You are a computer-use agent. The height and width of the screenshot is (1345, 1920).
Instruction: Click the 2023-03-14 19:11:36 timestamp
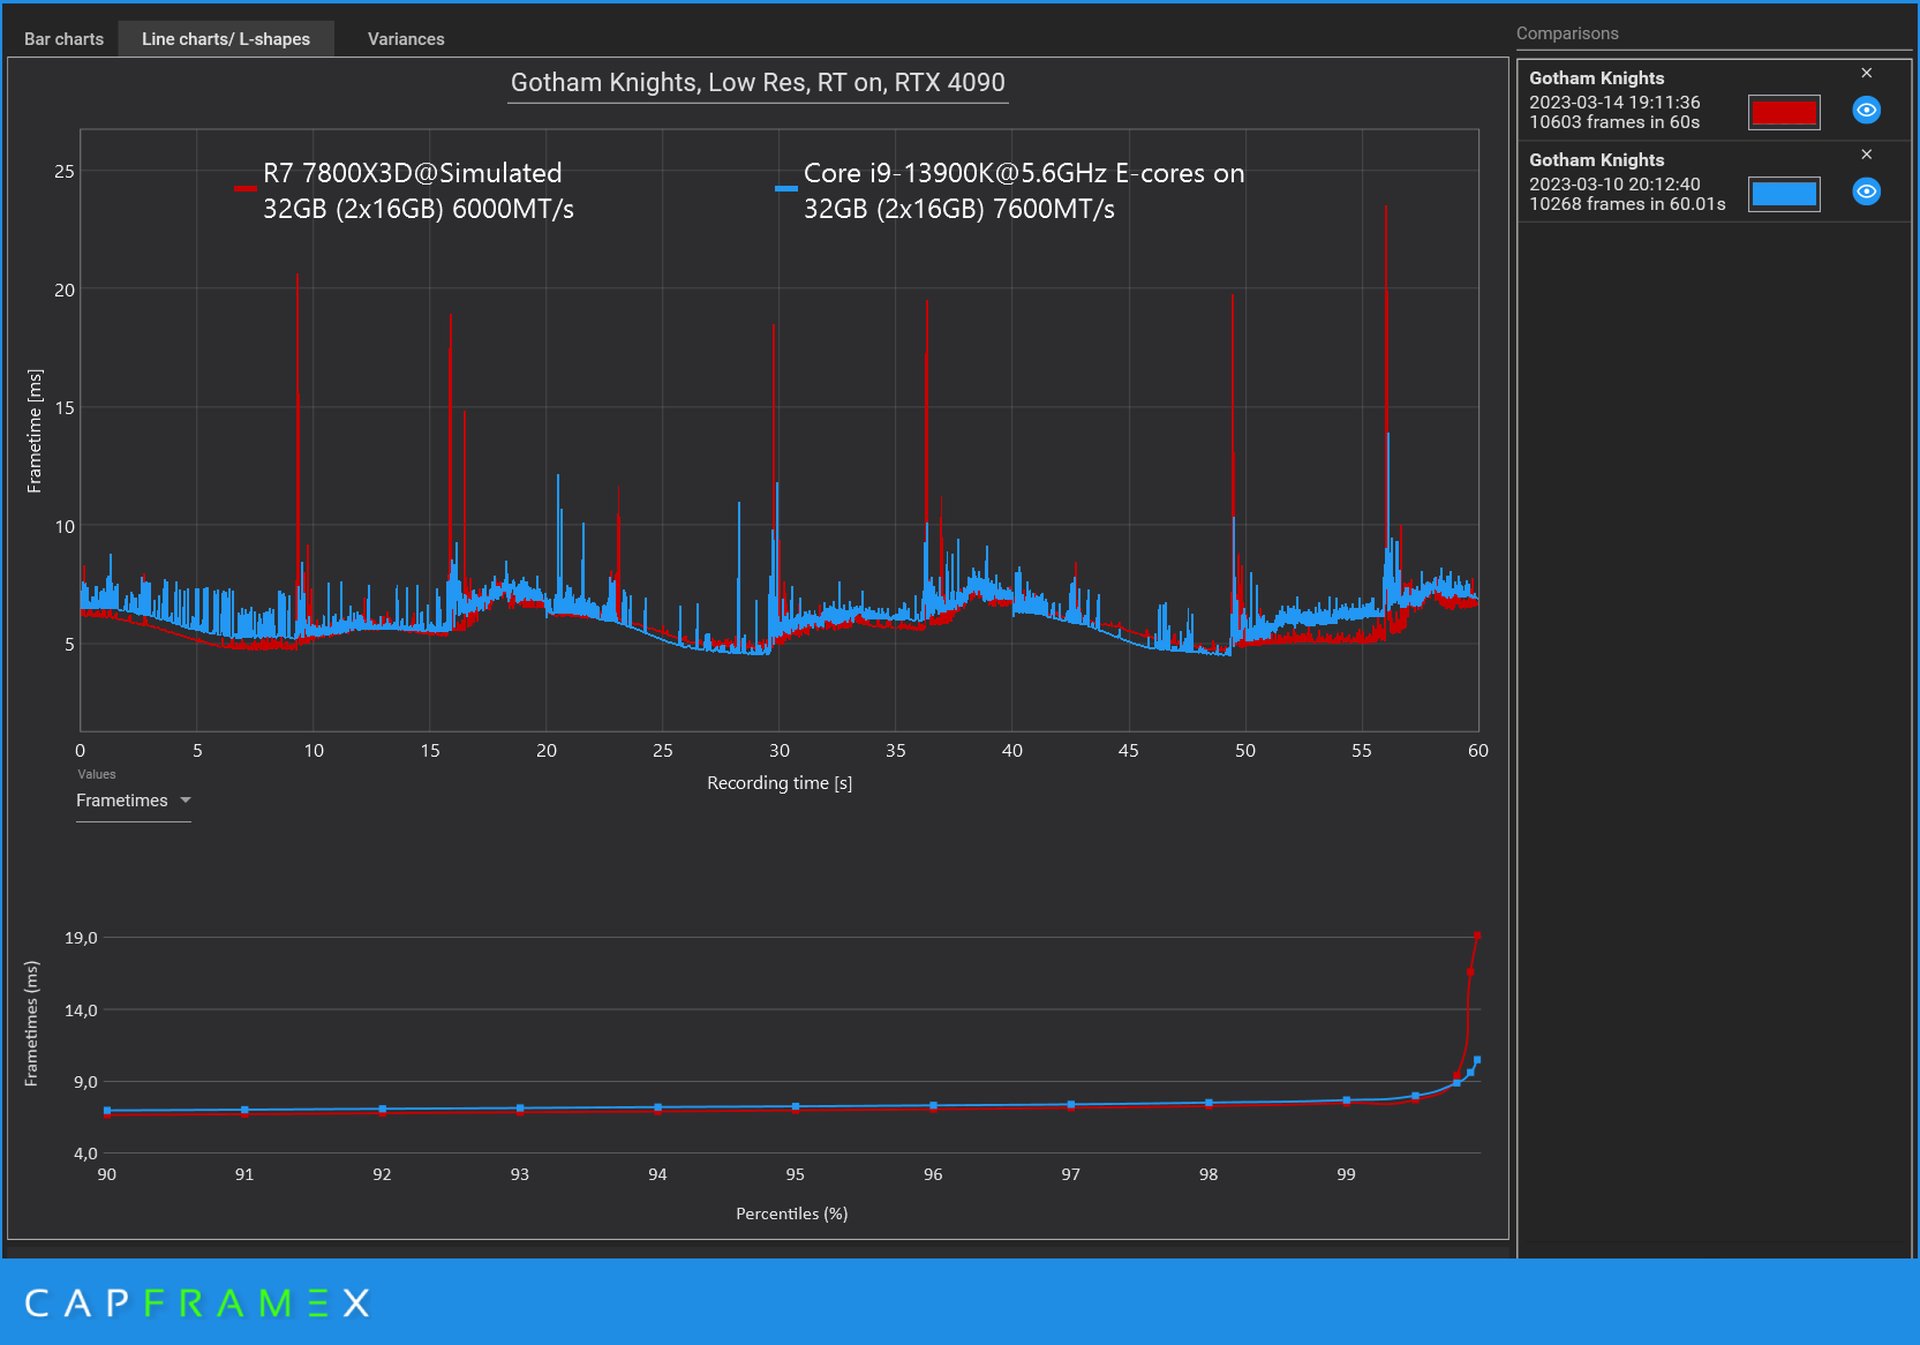(1614, 102)
